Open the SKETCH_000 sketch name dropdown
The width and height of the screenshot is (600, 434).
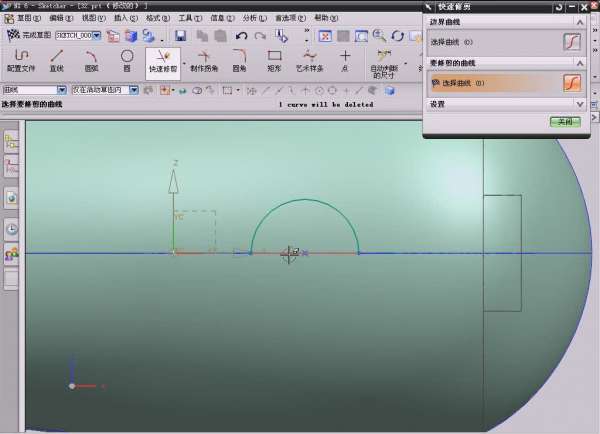[x=96, y=35]
